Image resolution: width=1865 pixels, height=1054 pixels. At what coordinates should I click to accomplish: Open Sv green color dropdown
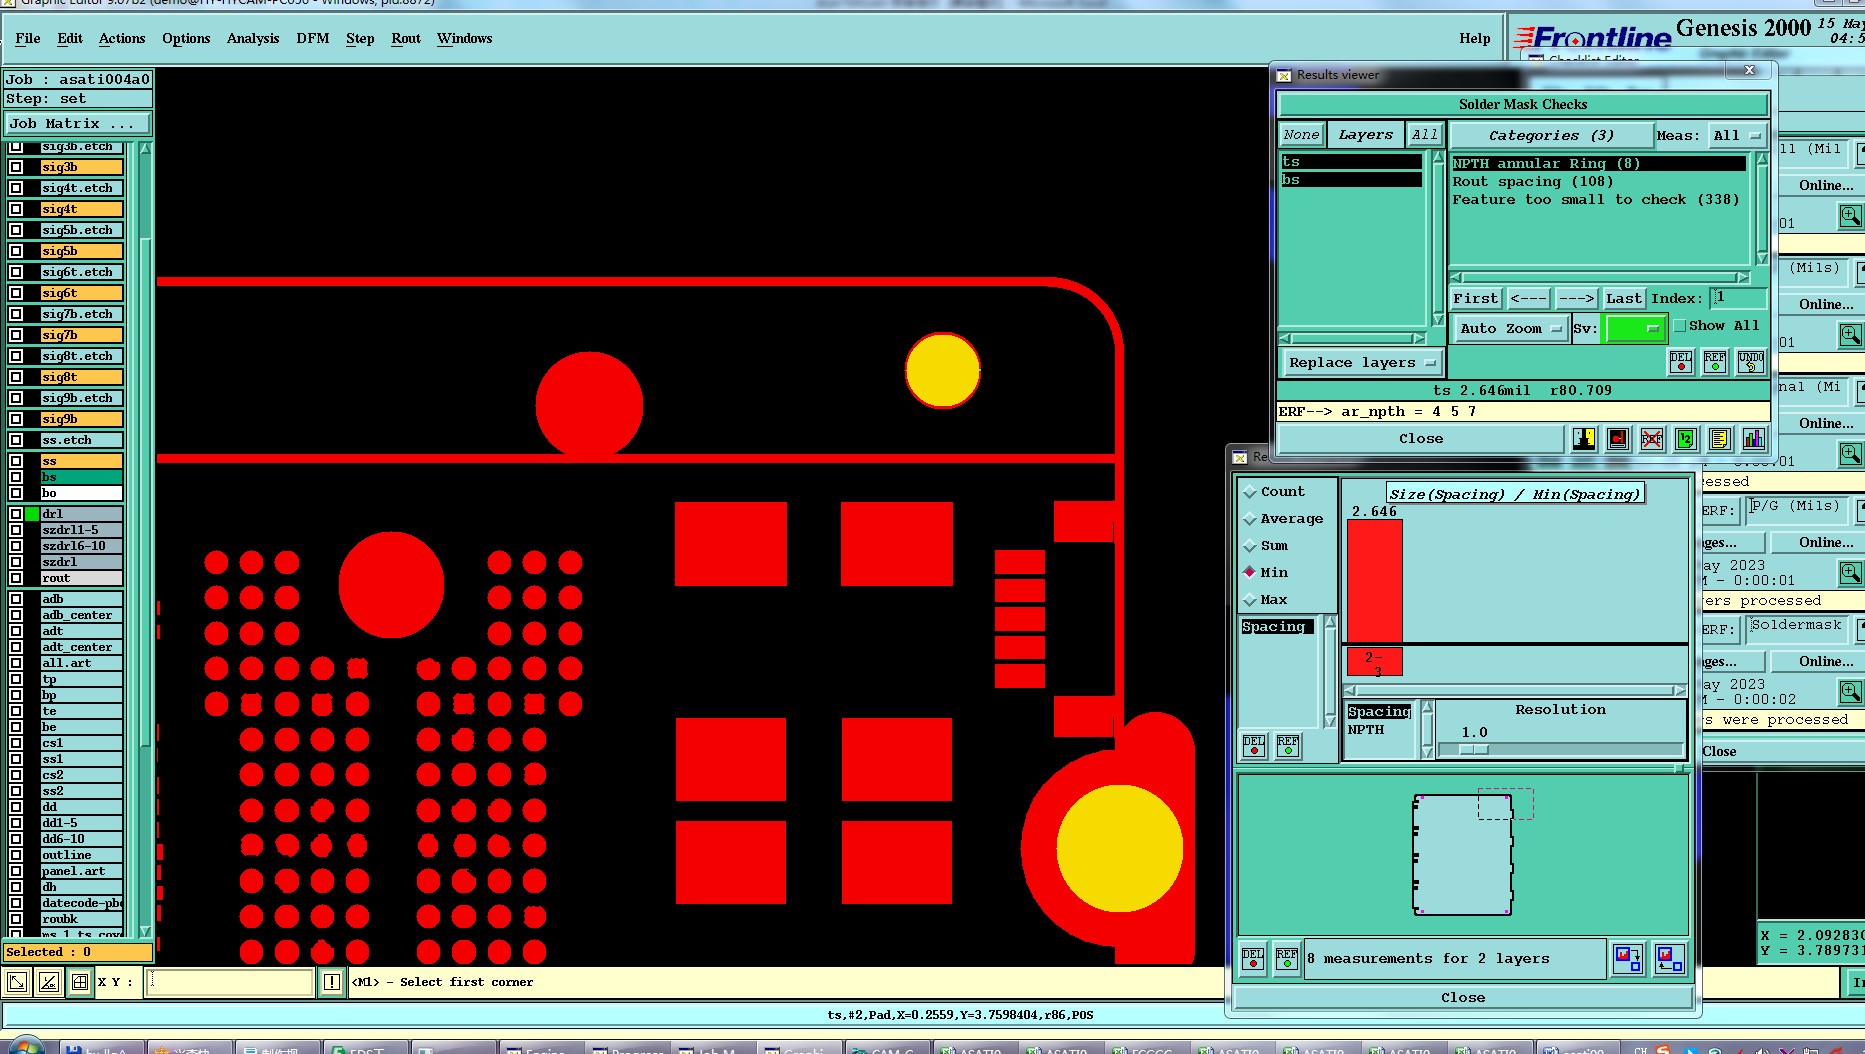tap(1634, 329)
